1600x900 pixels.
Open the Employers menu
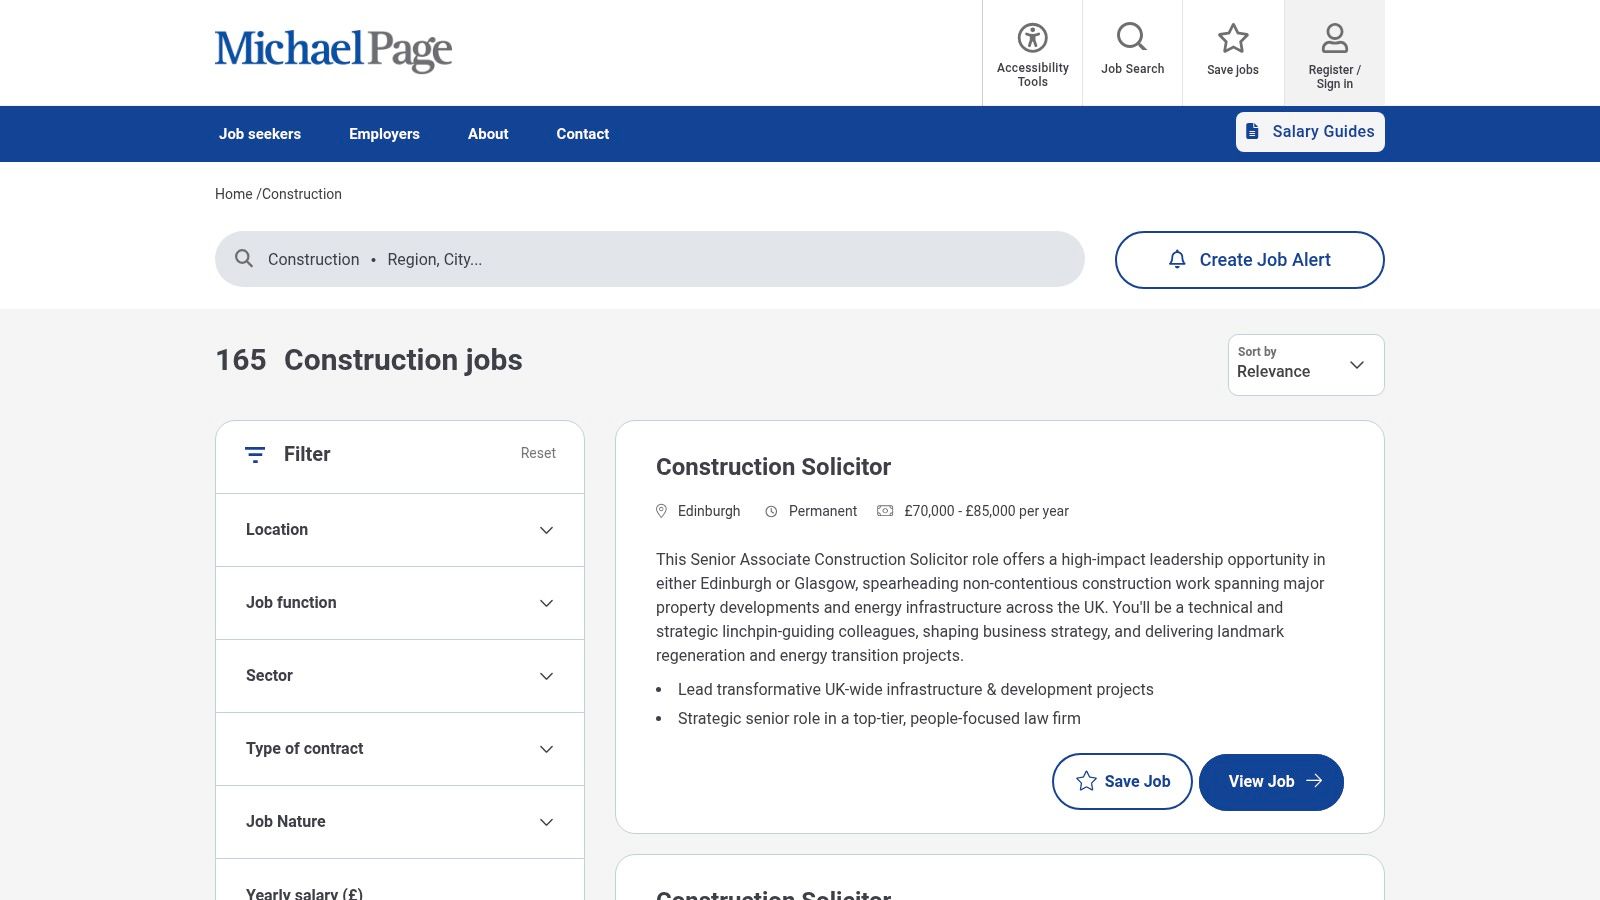coord(384,134)
